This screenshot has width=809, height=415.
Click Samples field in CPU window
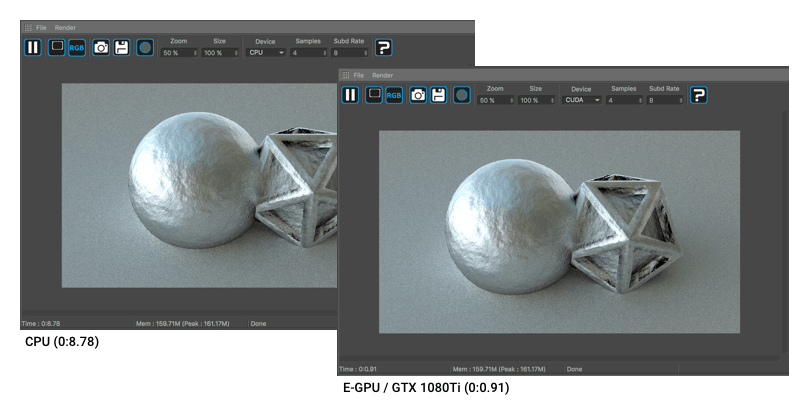(309, 53)
